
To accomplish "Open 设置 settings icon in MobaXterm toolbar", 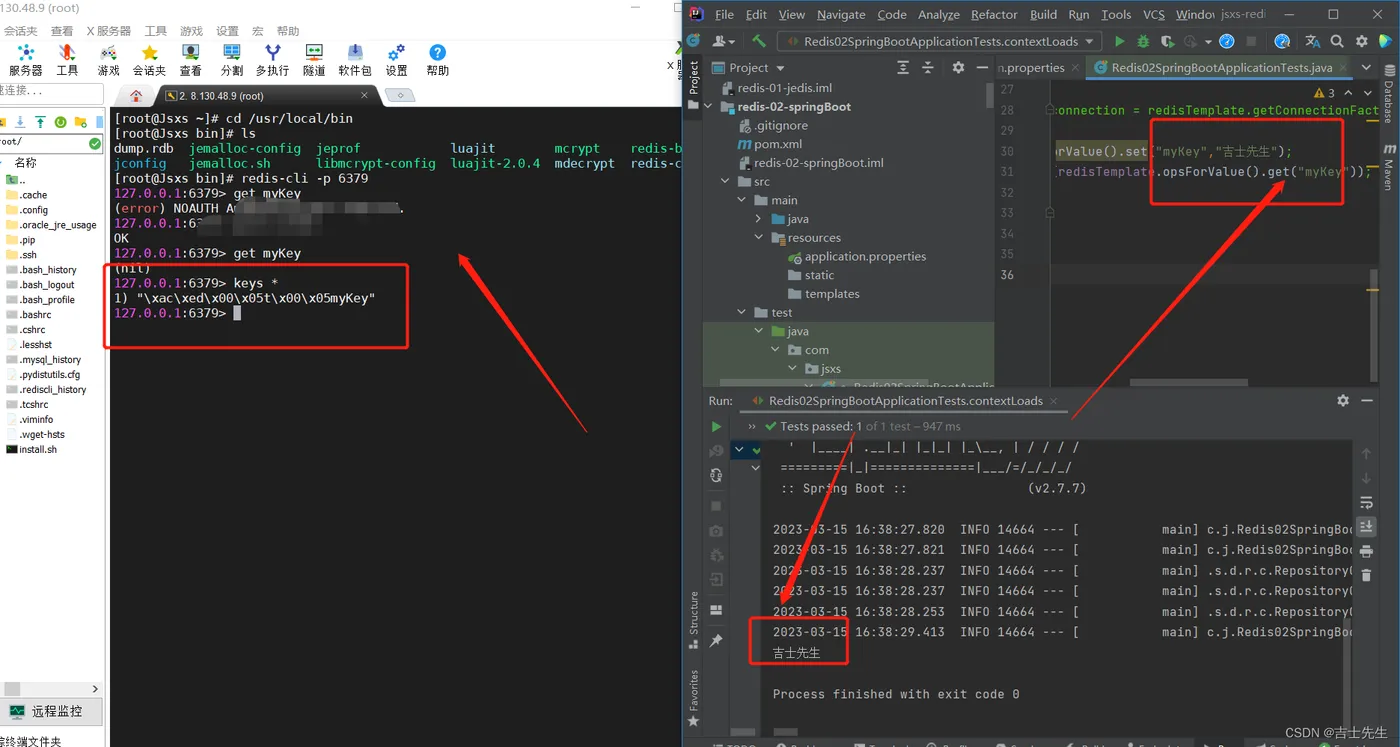I will click(396, 60).
